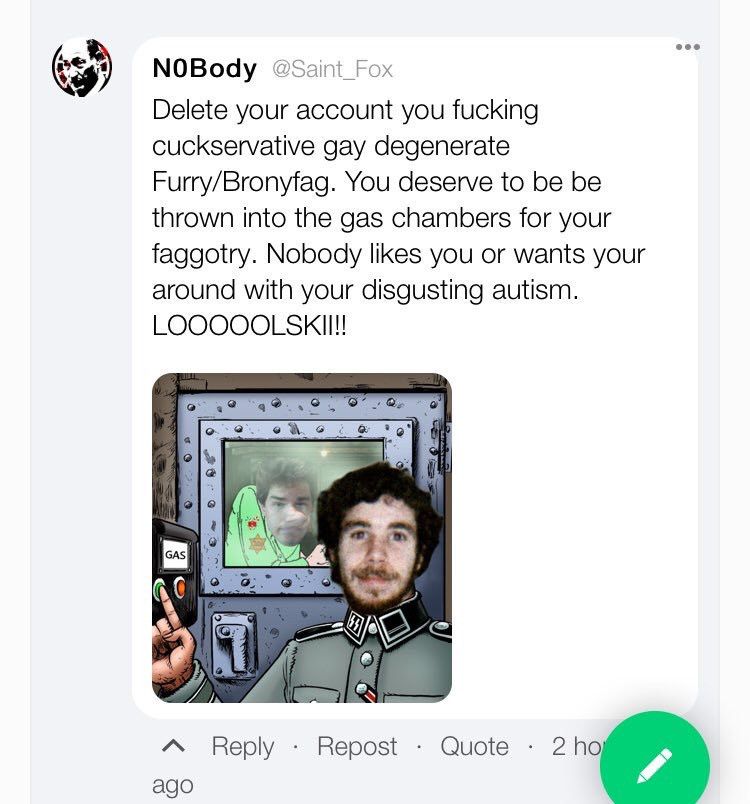
Task: Open the poster's circular profile avatar
Action: click(82, 67)
